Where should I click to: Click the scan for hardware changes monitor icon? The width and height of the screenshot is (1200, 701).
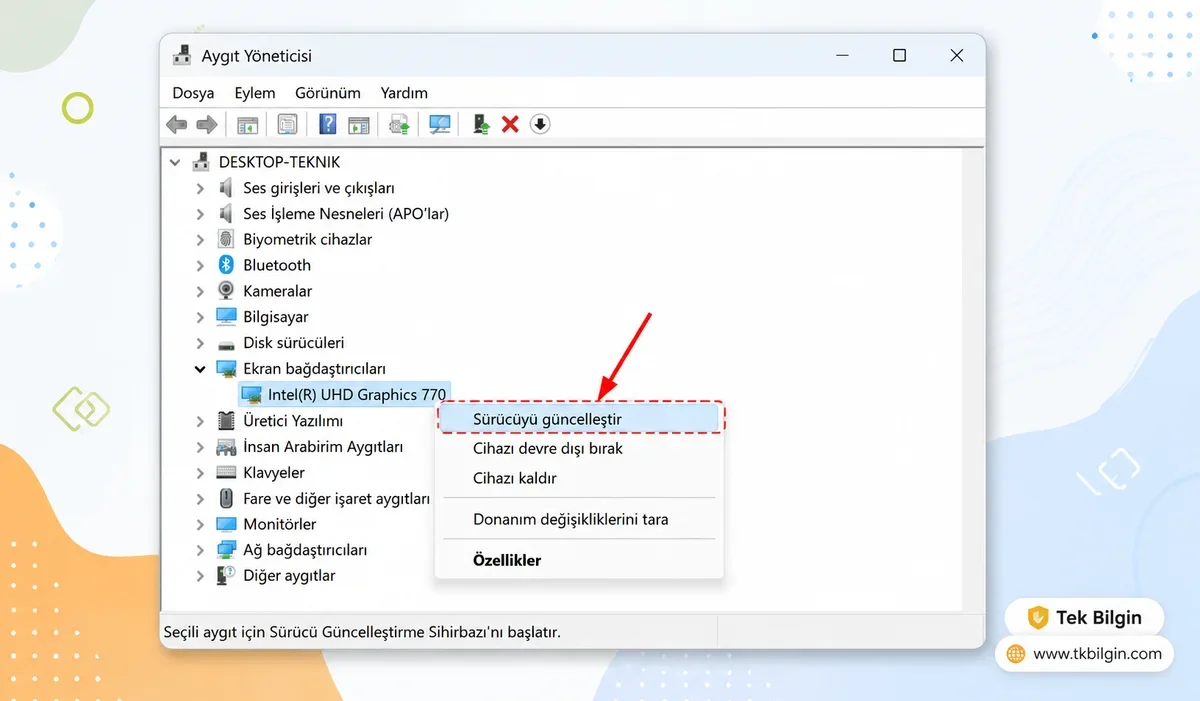440,124
